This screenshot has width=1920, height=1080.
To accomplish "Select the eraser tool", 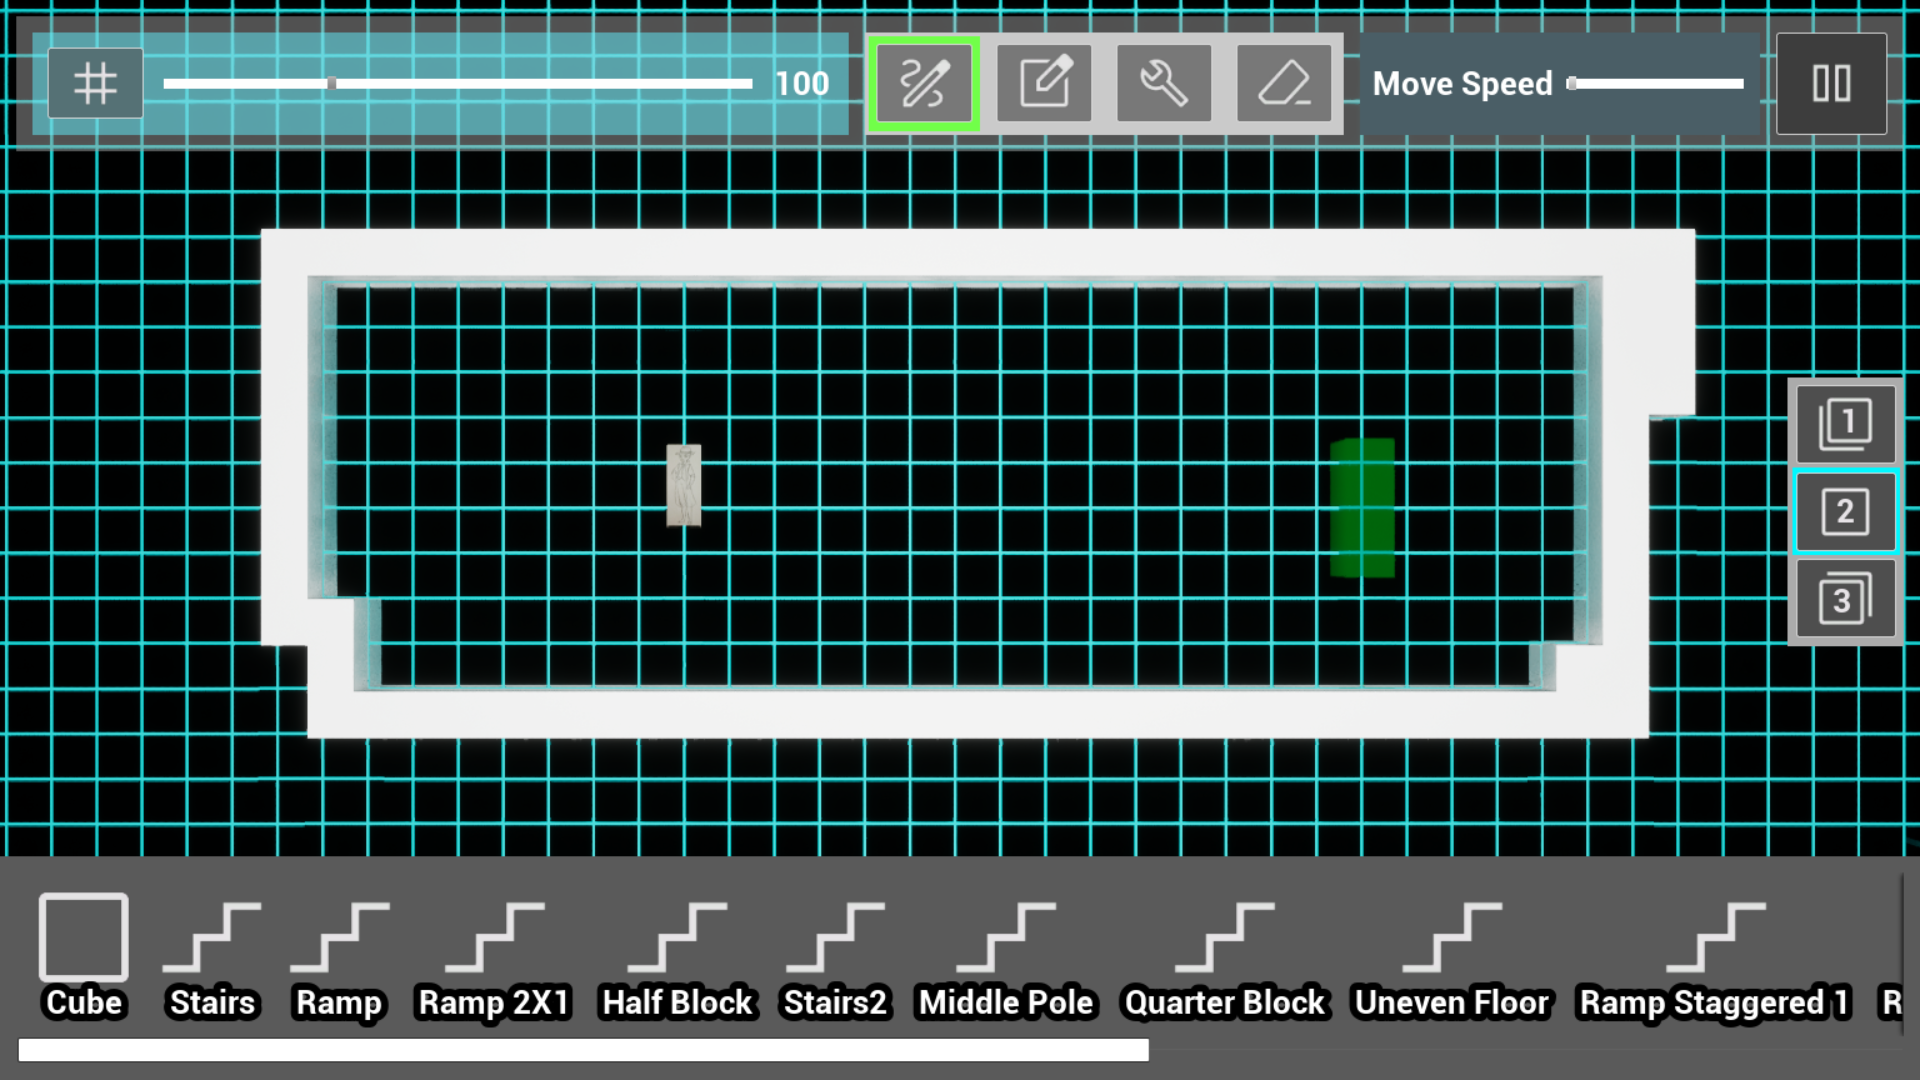I will [1284, 83].
